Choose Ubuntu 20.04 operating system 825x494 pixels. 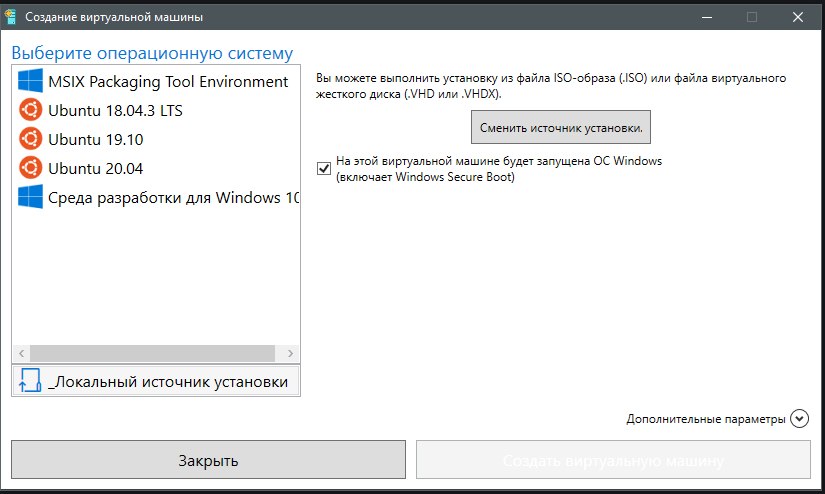[156, 168]
